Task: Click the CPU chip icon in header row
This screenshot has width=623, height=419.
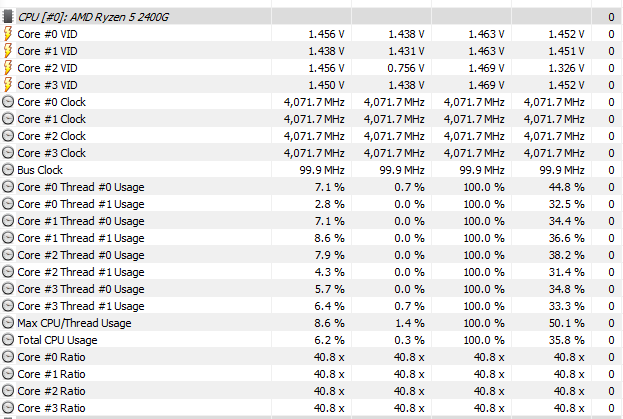Action: coord(8,17)
